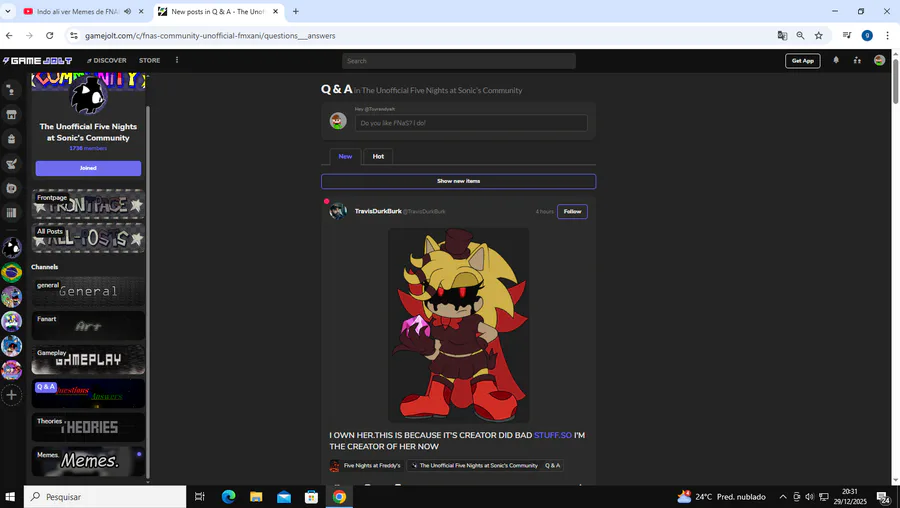Click the three-dot more menu beside STORE

pyautogui.click(x=177, y=60)
